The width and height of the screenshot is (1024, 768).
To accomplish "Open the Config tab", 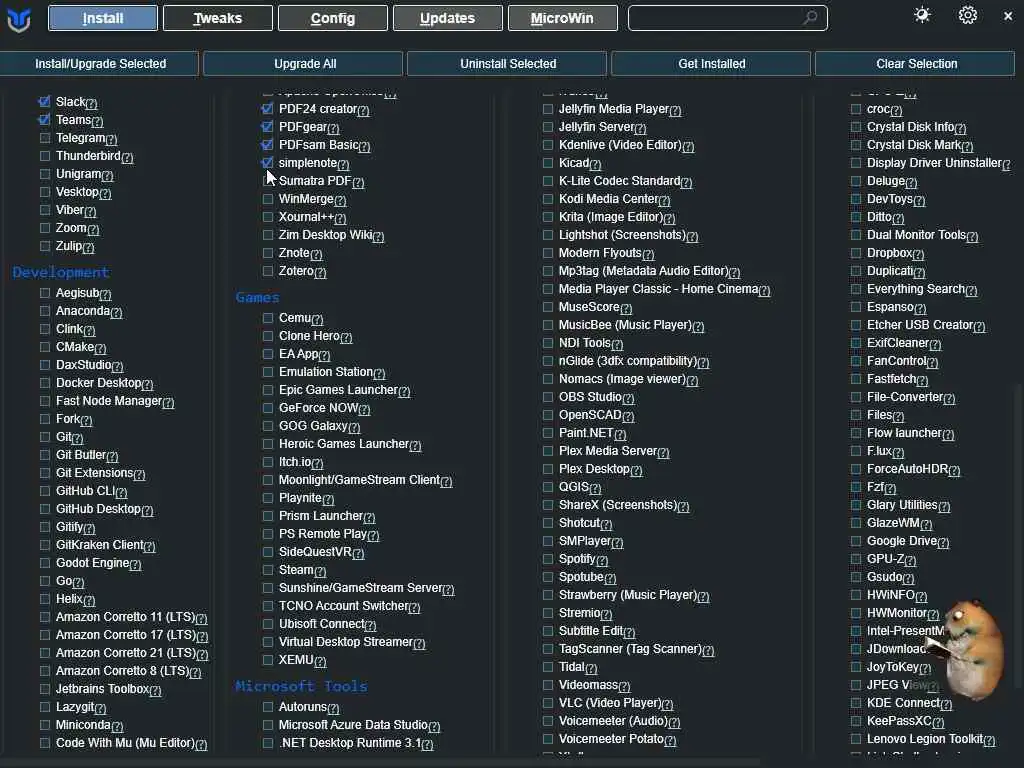I will 332,18.
